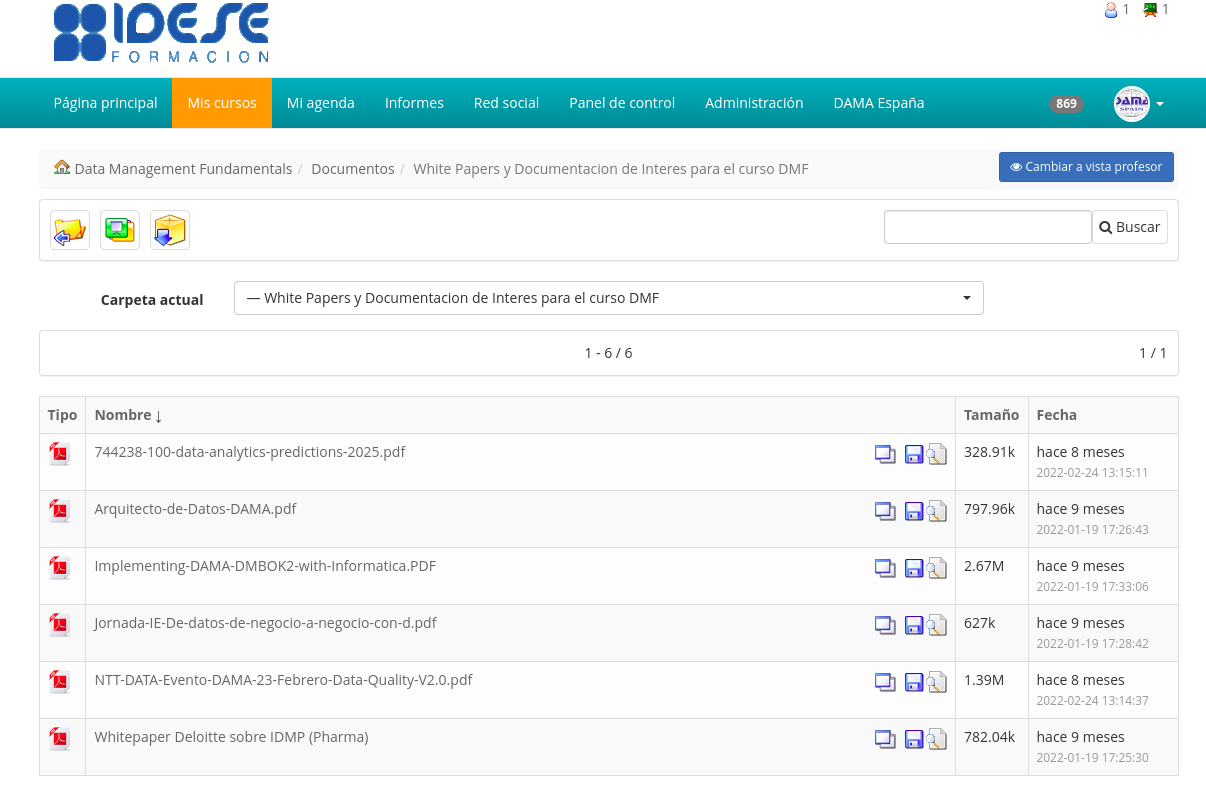Preview Implementing-DAMA-DMBOK2 PDF magnifier icon
Image resolution: width=1206 pixels, height=798 pixels.
936,568
